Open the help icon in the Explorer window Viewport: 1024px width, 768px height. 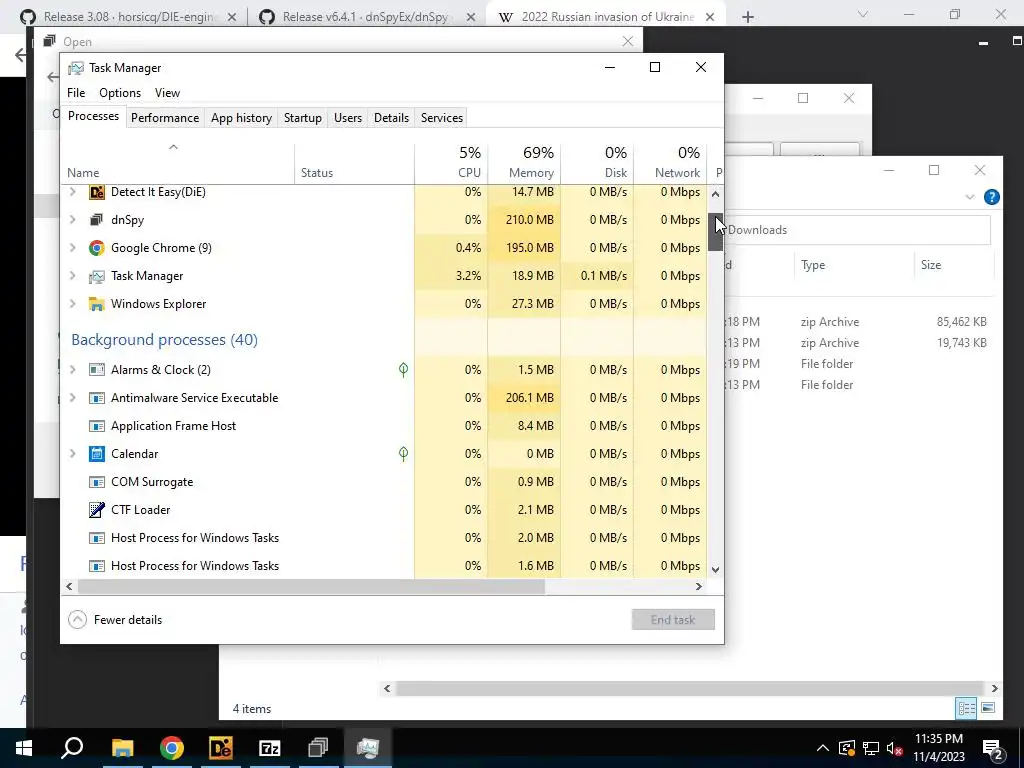point(991,197)
